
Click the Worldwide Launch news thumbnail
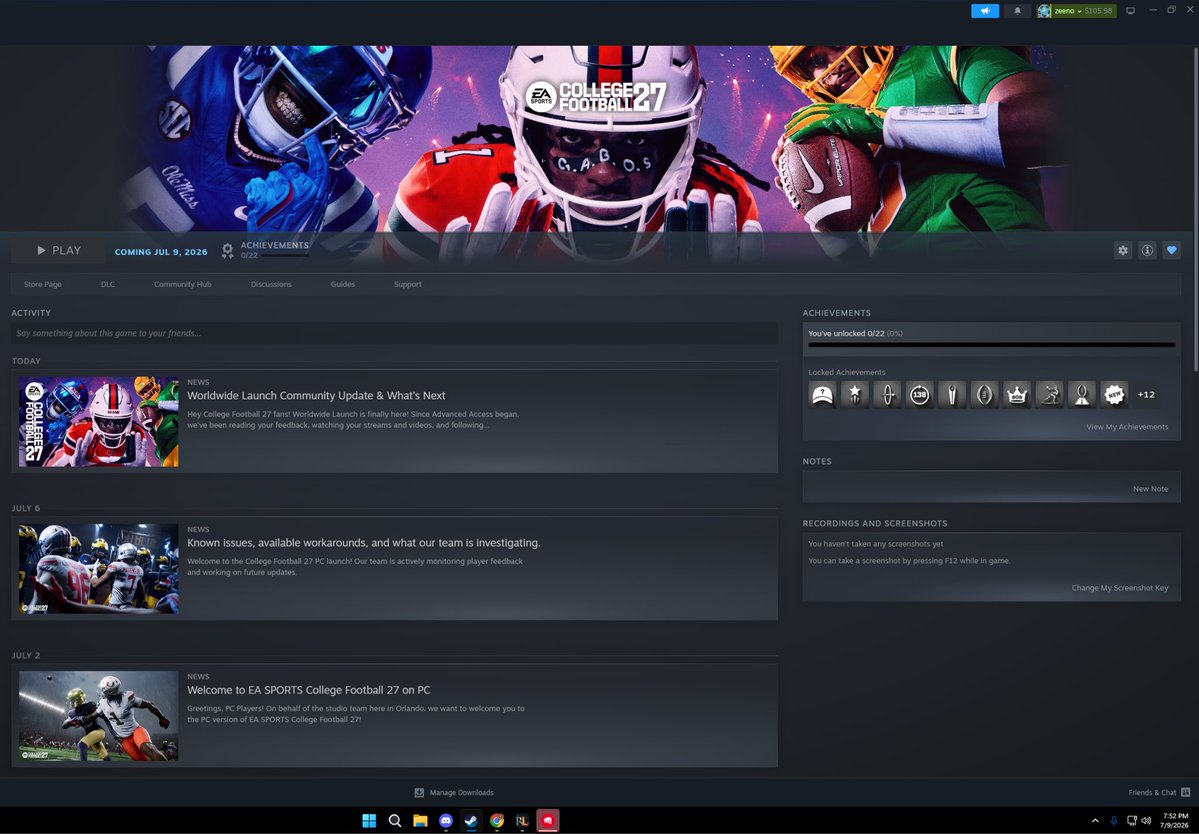(x=99, y=421)
